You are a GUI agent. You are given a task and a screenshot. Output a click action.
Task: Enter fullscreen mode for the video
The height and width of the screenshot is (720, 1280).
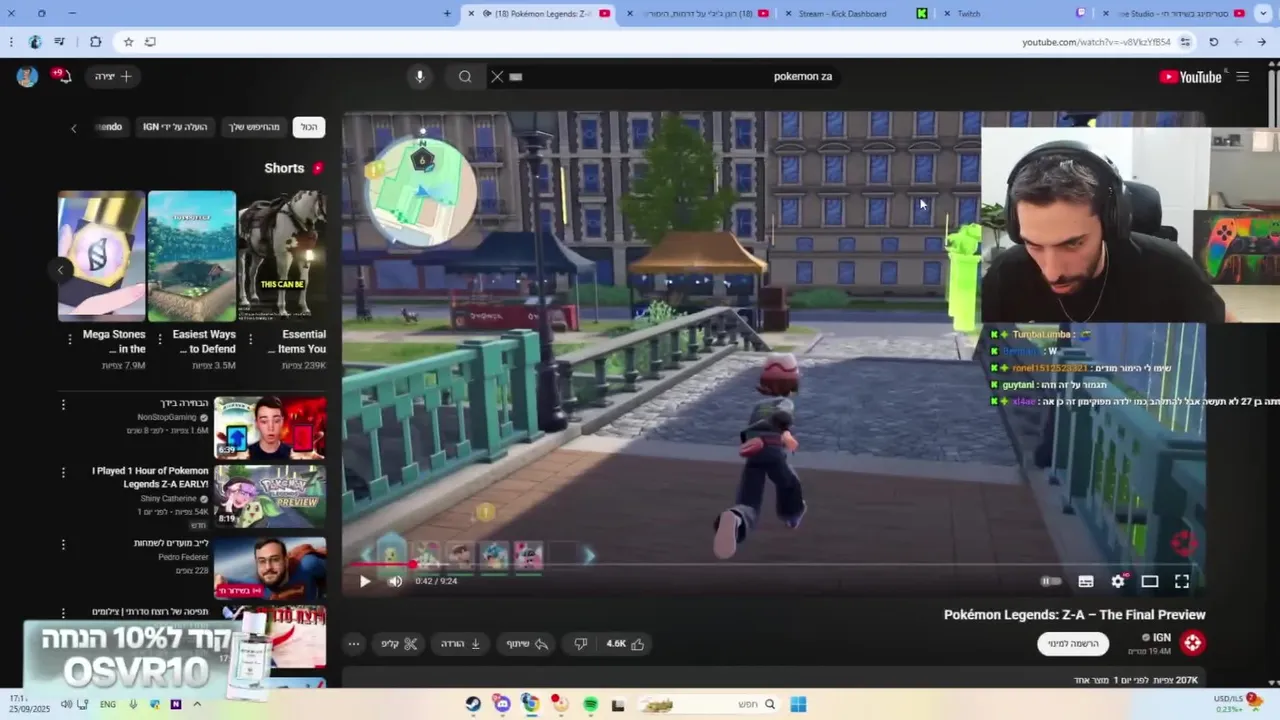click(x=1182, y=581)
